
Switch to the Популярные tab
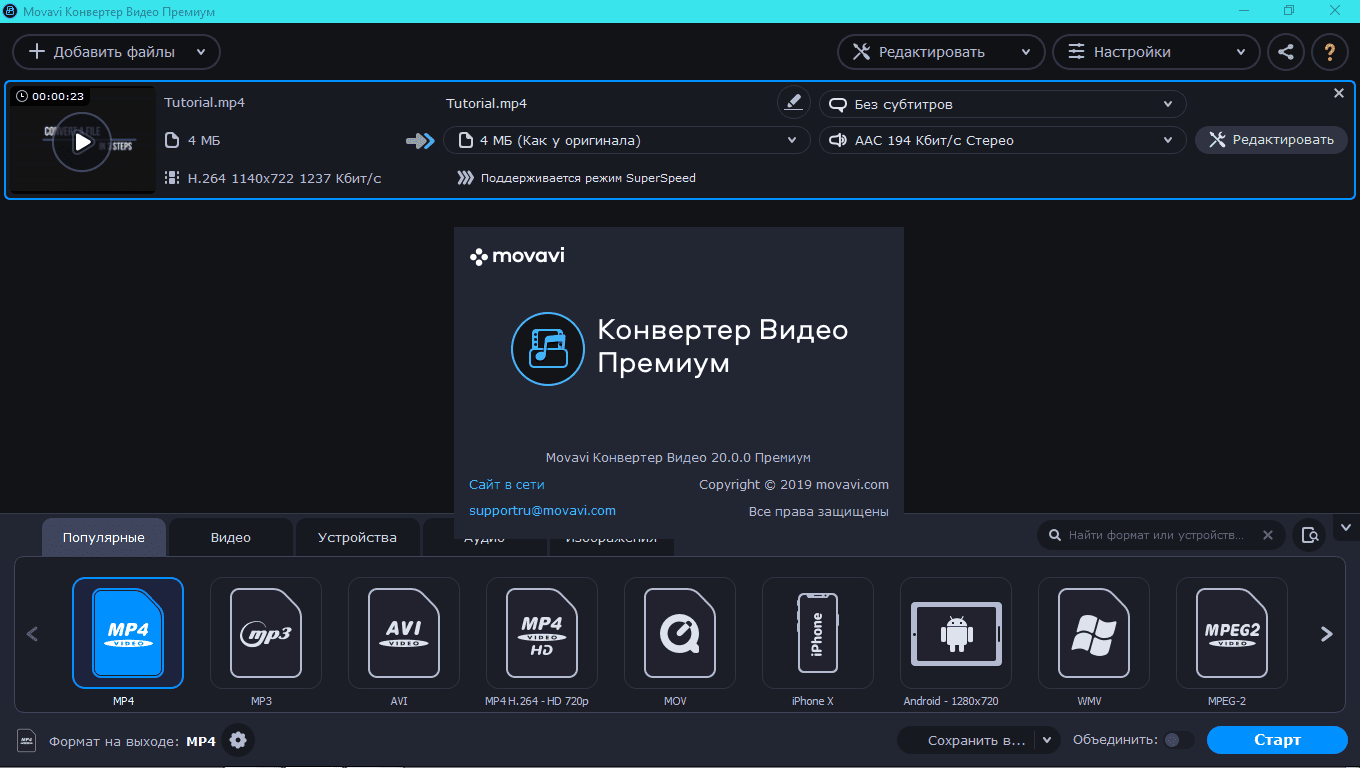(104, 537)
